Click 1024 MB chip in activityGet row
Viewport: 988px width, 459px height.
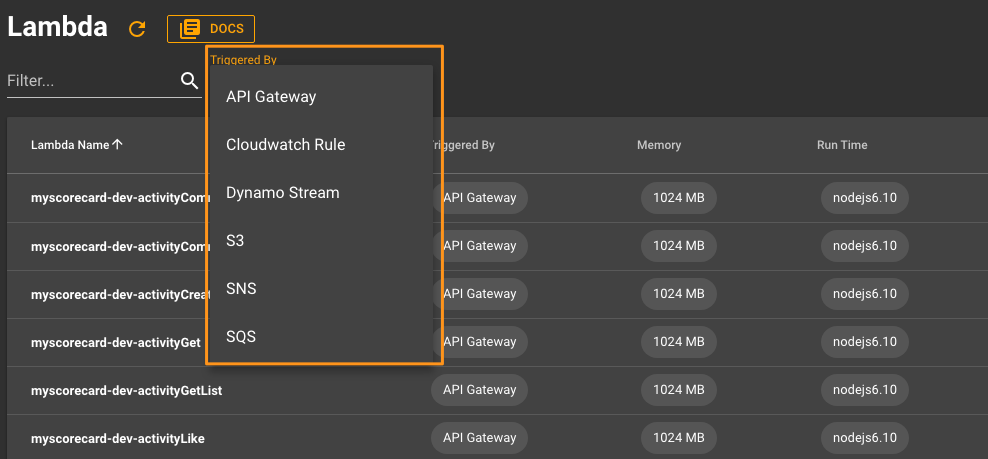(x=679, y=342)
